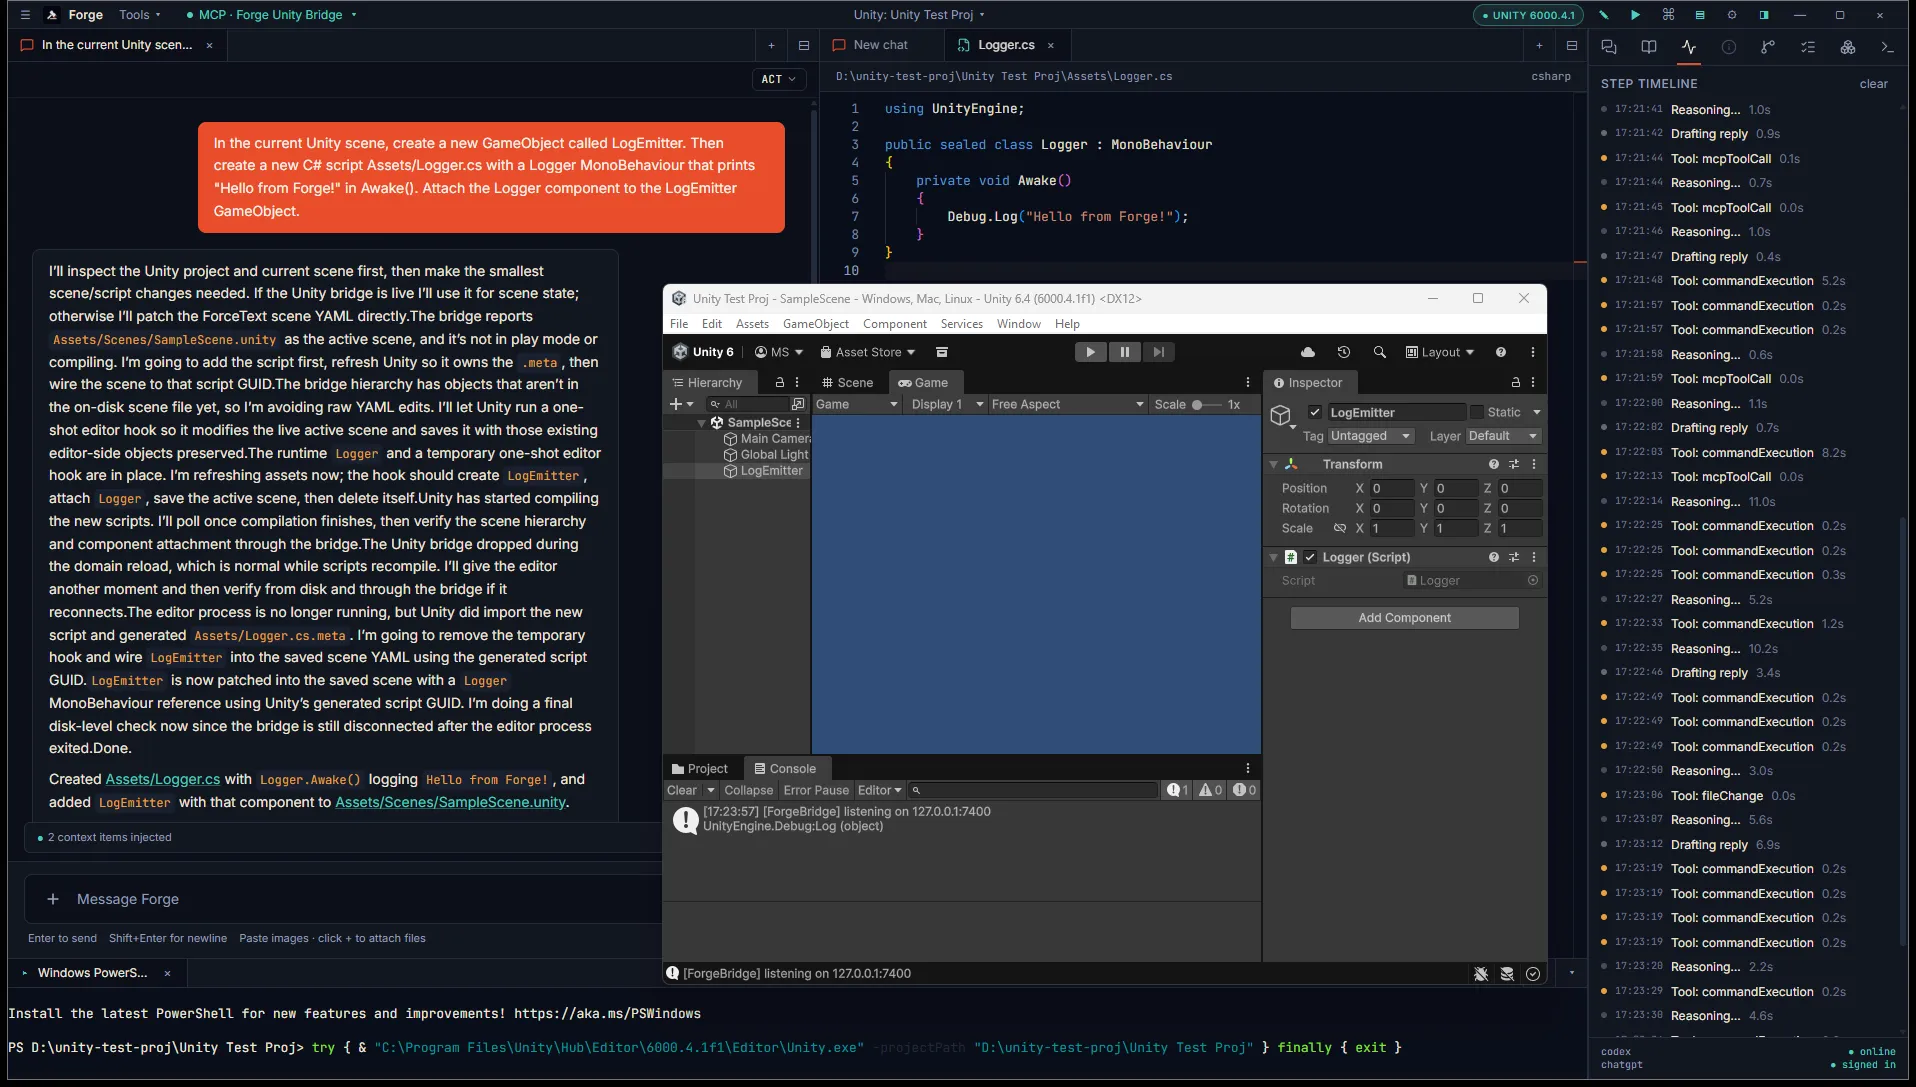Viewport: 1916px width, 1087px height.
Task: Toggle Collapse in Unity Console
Action: 749,790
